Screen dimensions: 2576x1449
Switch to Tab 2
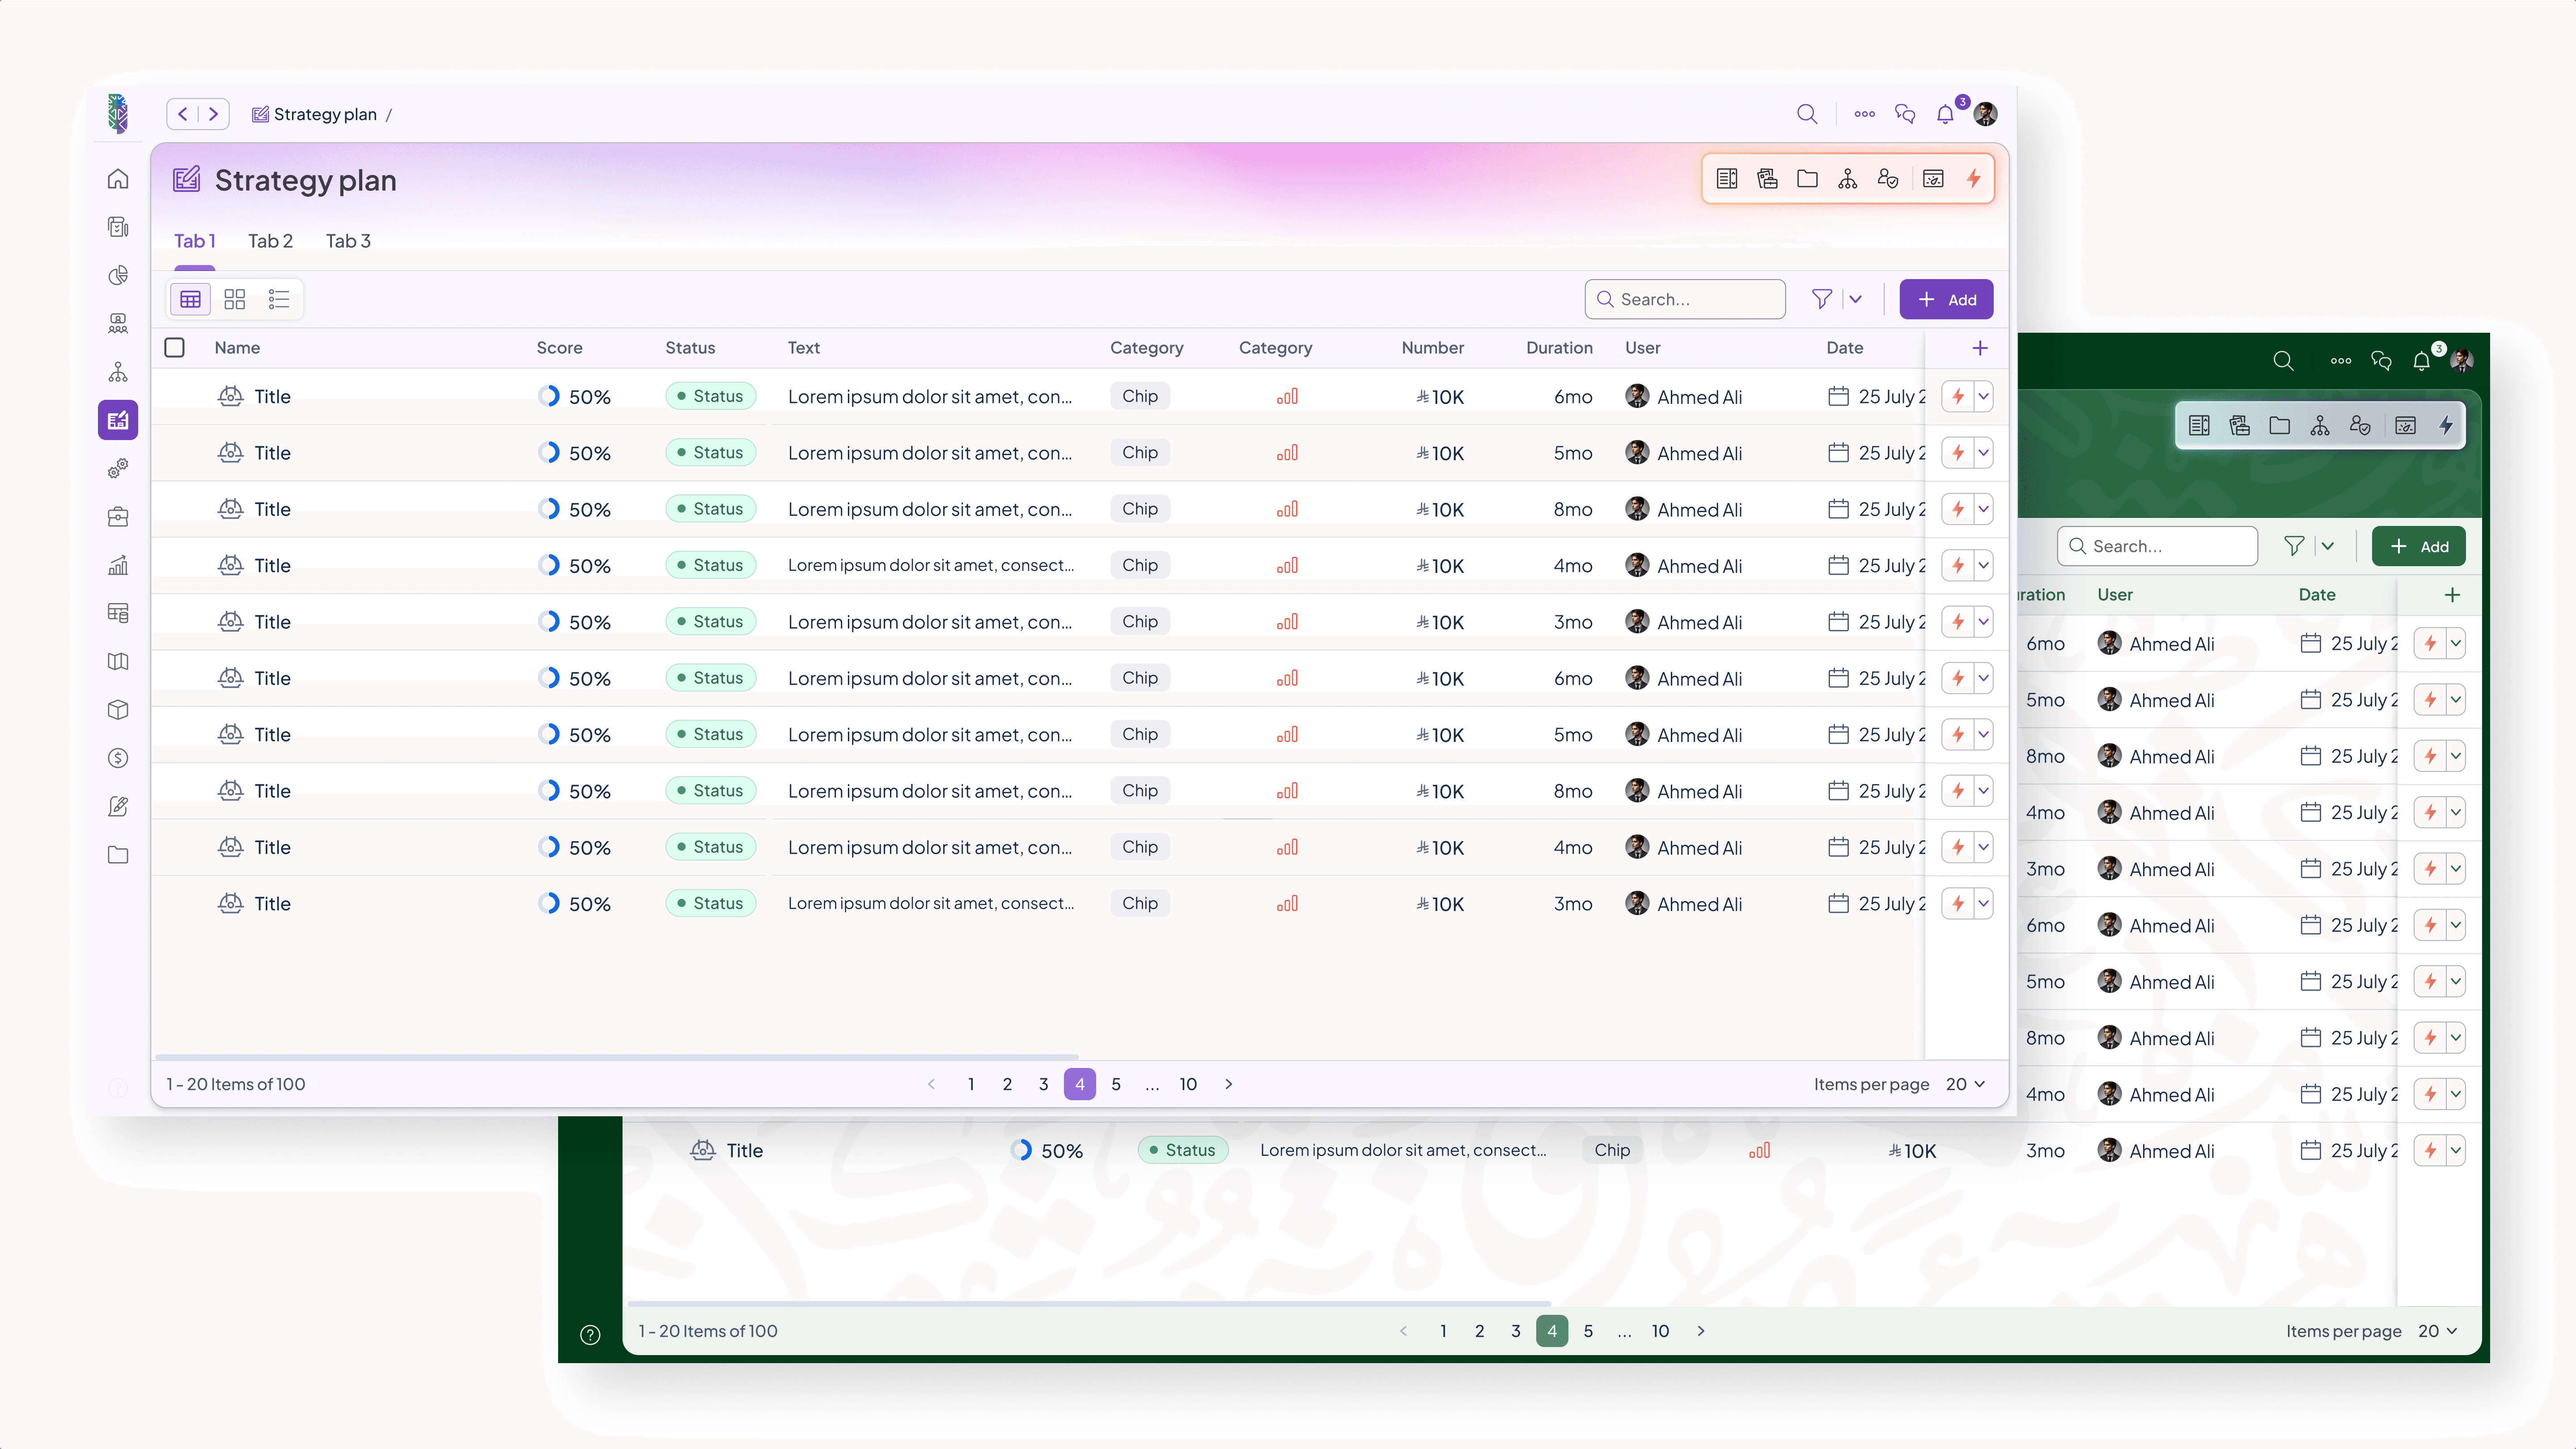[270, 241]
